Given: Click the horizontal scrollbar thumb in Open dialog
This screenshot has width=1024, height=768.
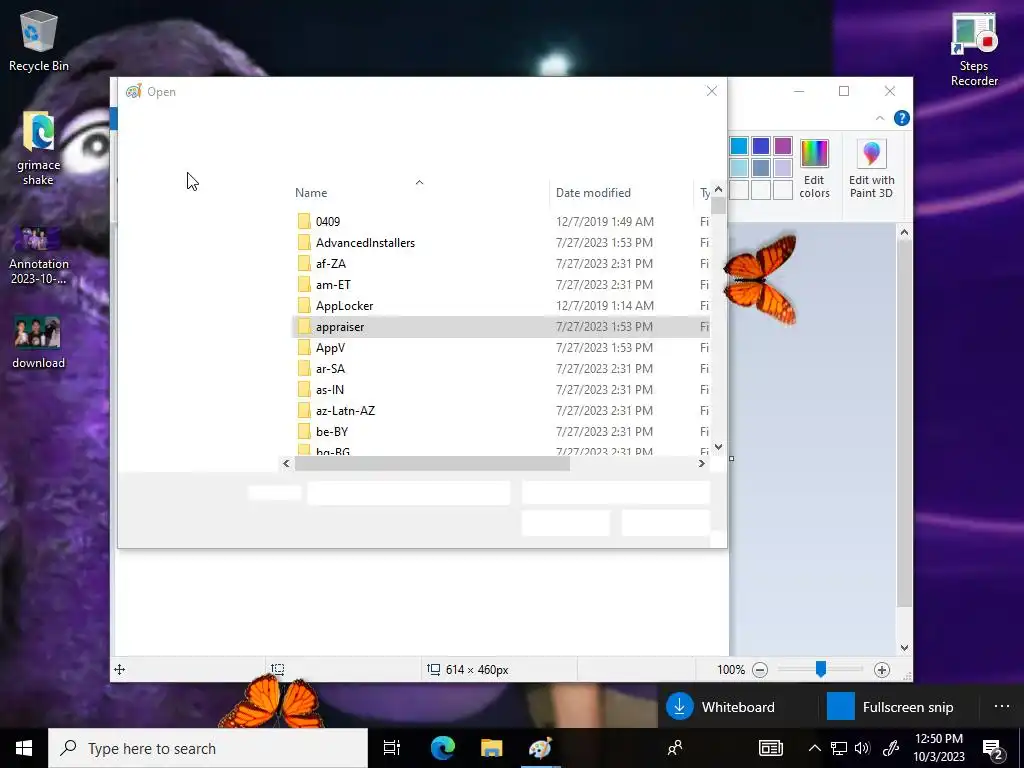Looking at the screenshot, I should click(x=432, y=463).
